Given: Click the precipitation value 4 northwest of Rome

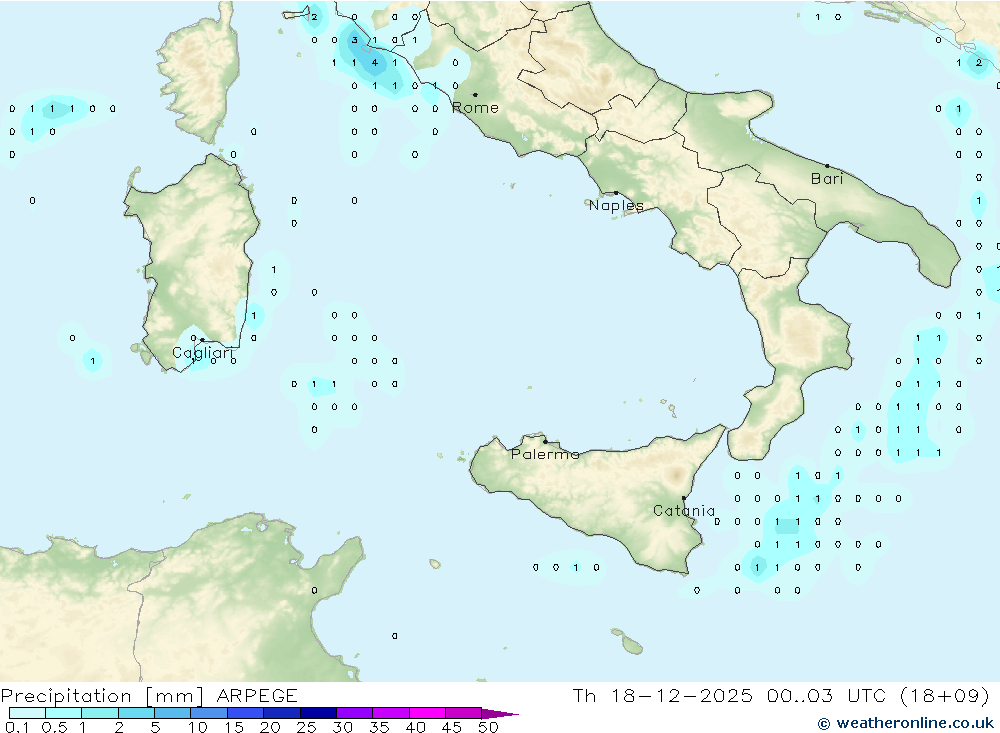Looking at the screenshot, I should 374,62.
